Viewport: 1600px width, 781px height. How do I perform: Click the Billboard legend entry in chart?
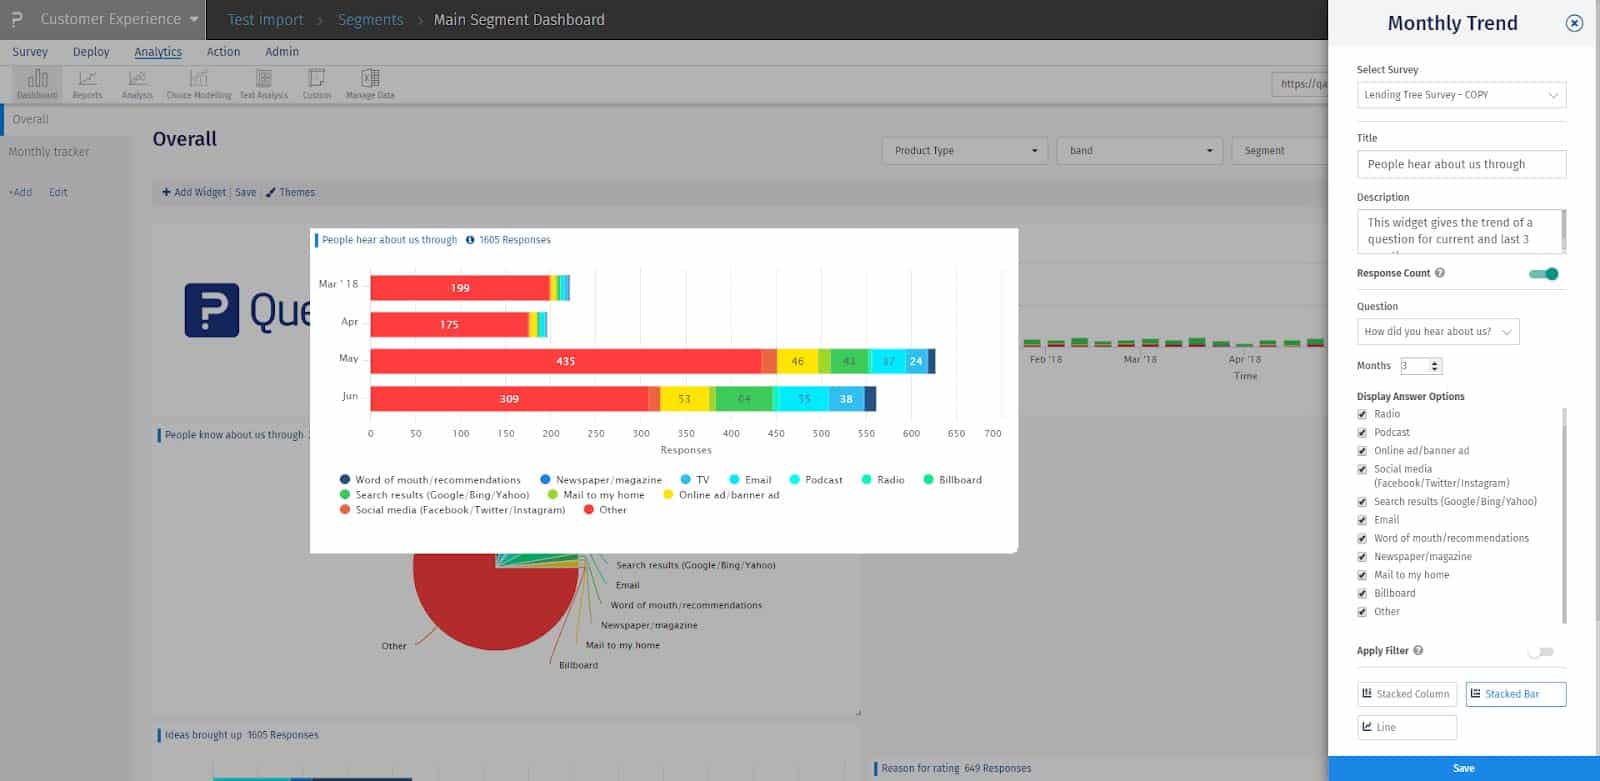coord(952,480)
